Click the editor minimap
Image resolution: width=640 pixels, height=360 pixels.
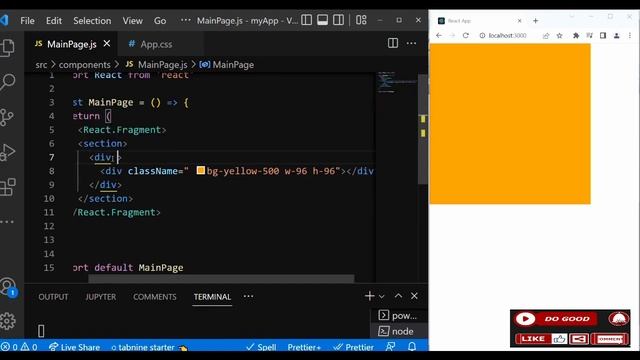click(396, 82)
